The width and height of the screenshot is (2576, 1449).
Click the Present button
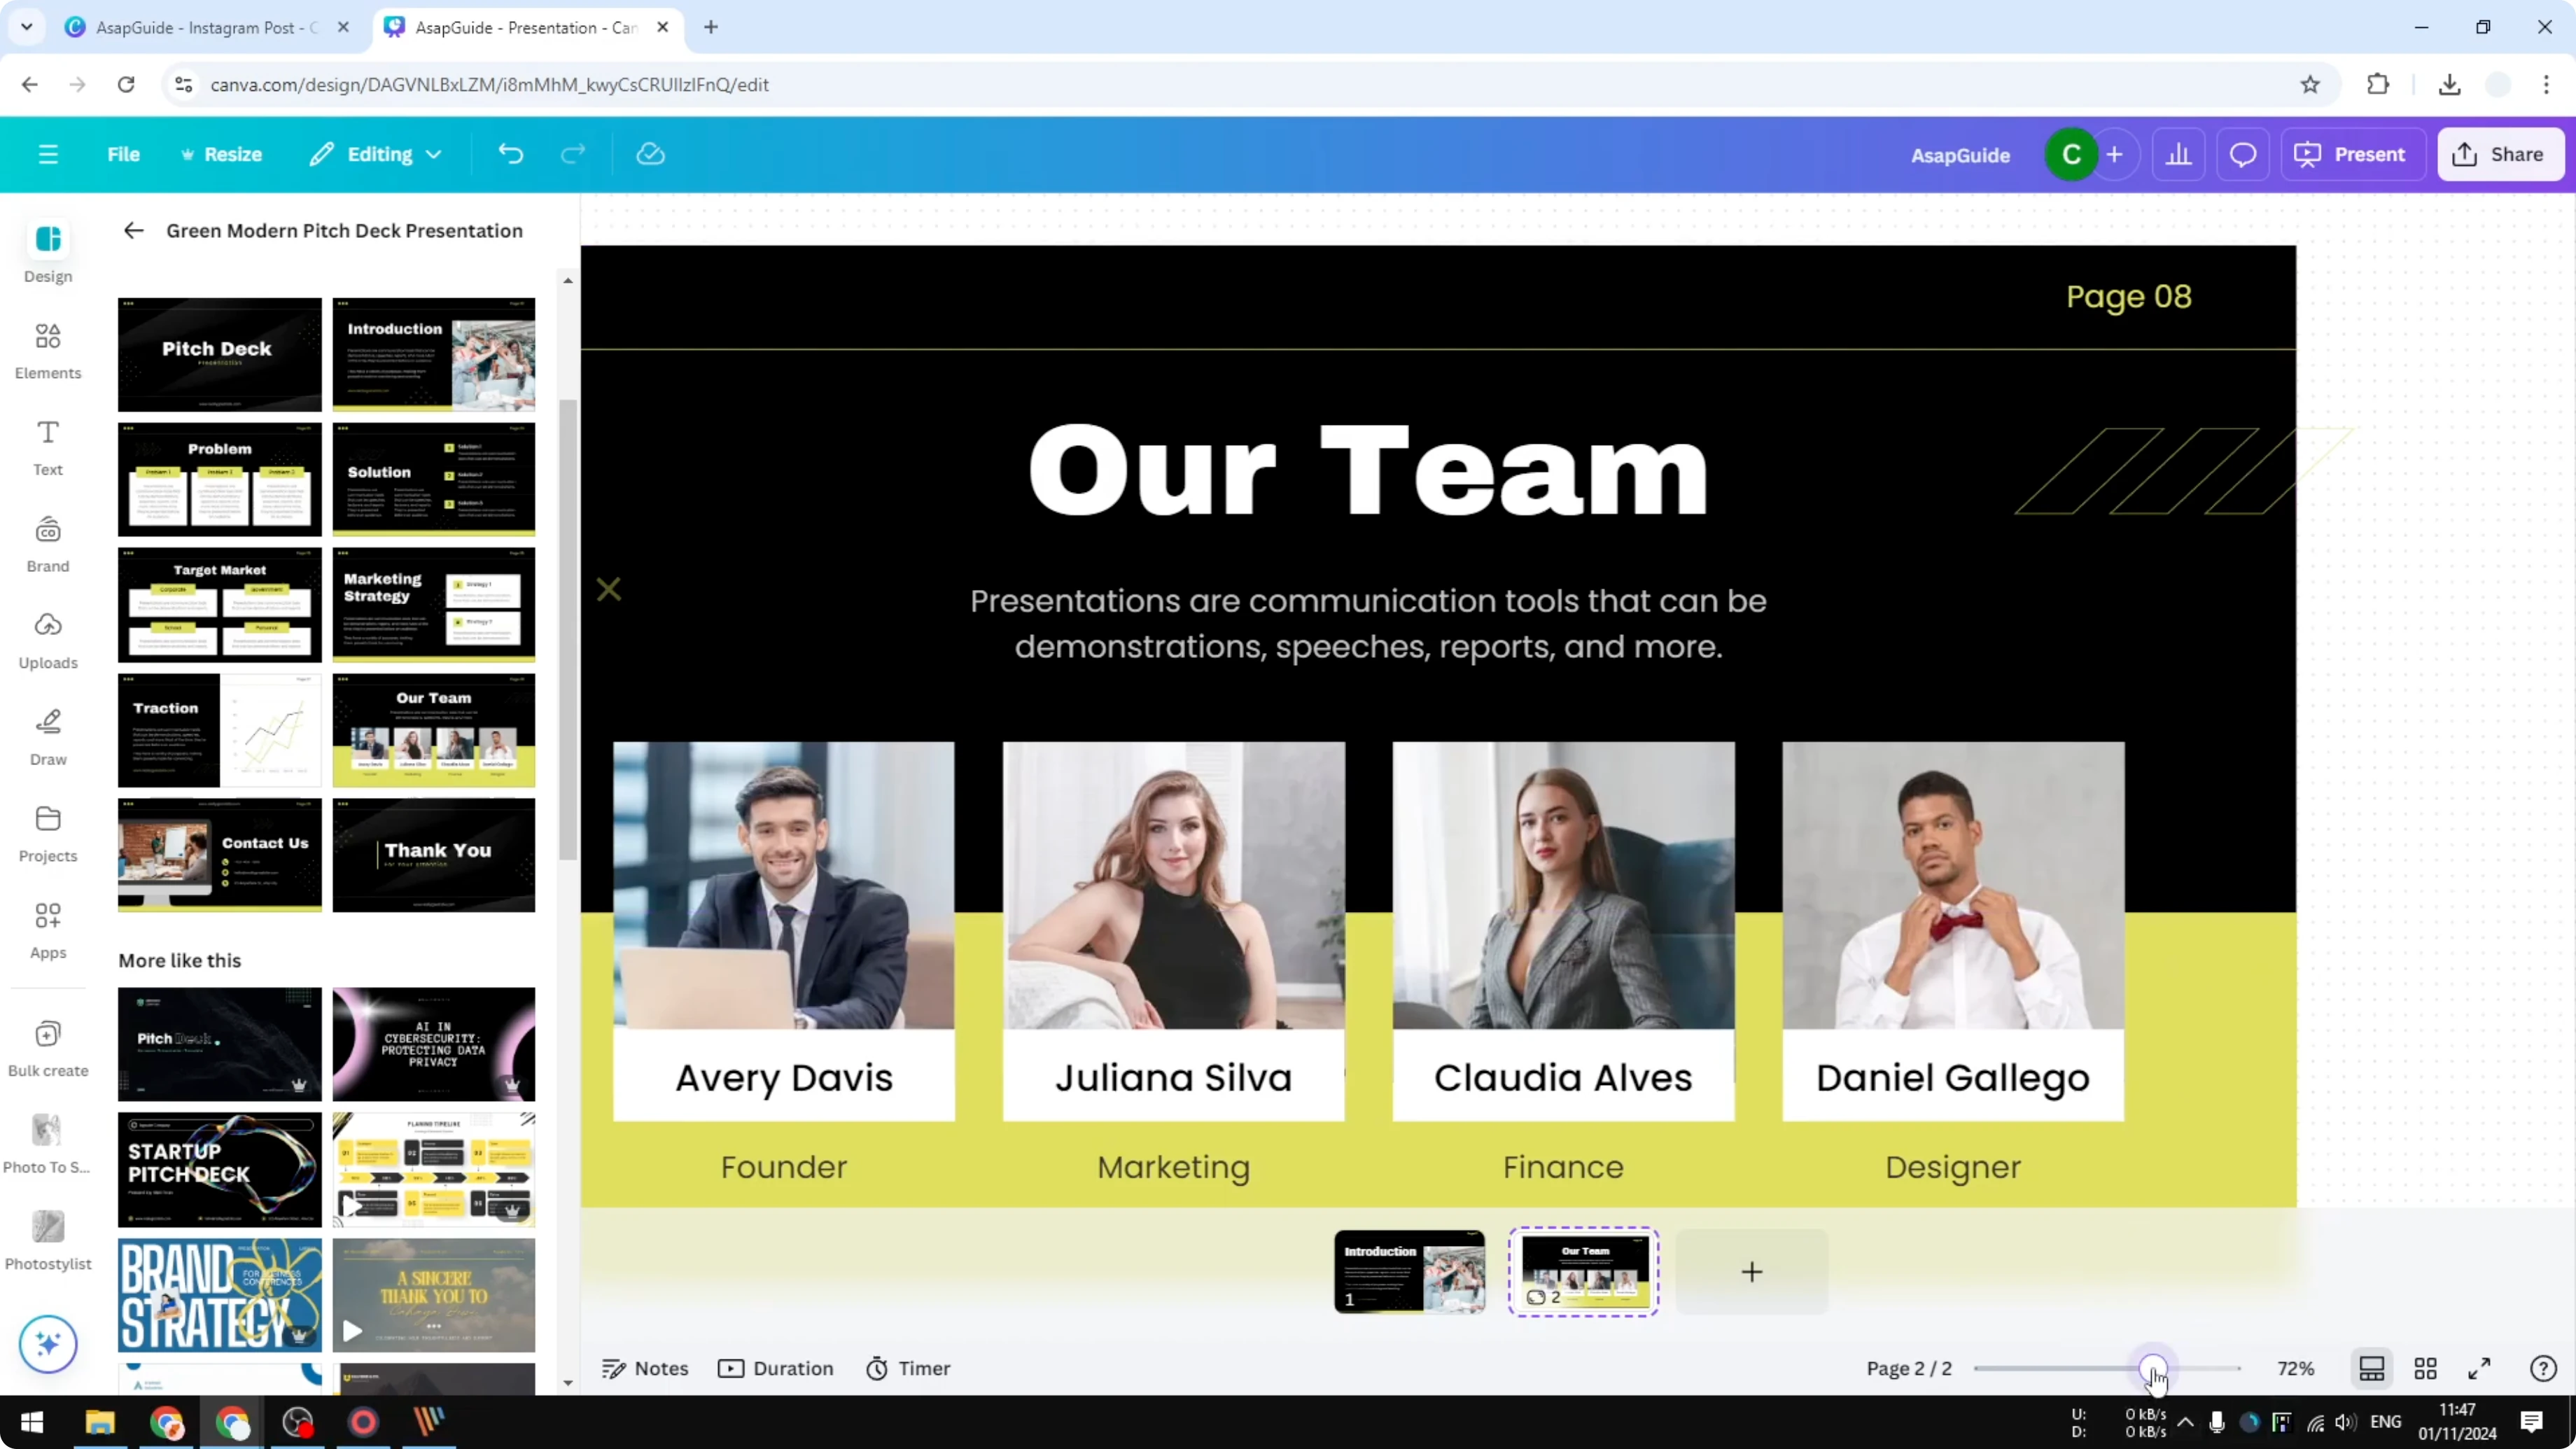pyautogui.click(x=2354, y=153)
